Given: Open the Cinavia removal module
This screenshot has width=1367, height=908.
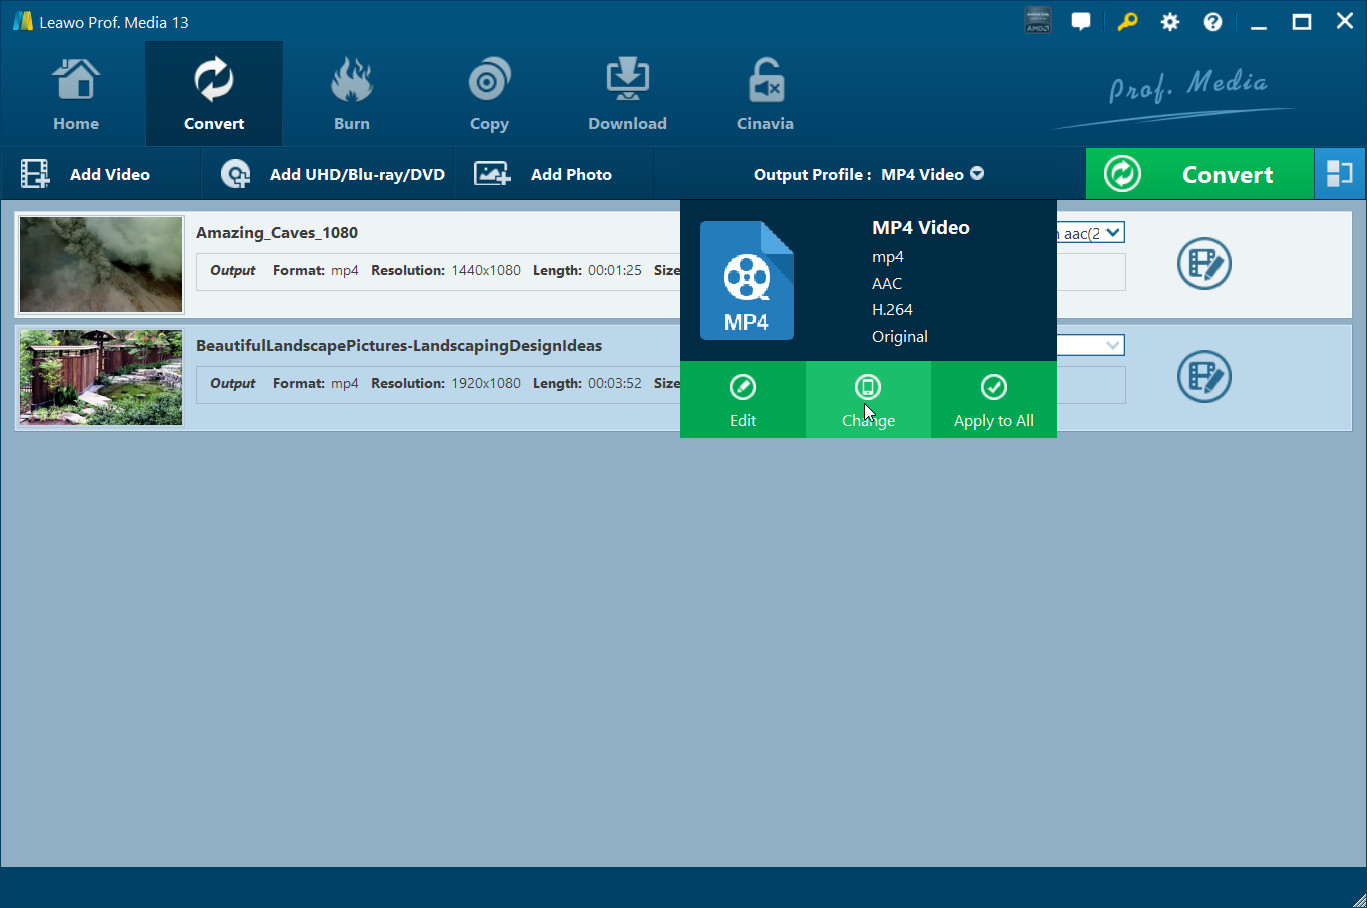Looking at the screenshot, I should point(765,95).
